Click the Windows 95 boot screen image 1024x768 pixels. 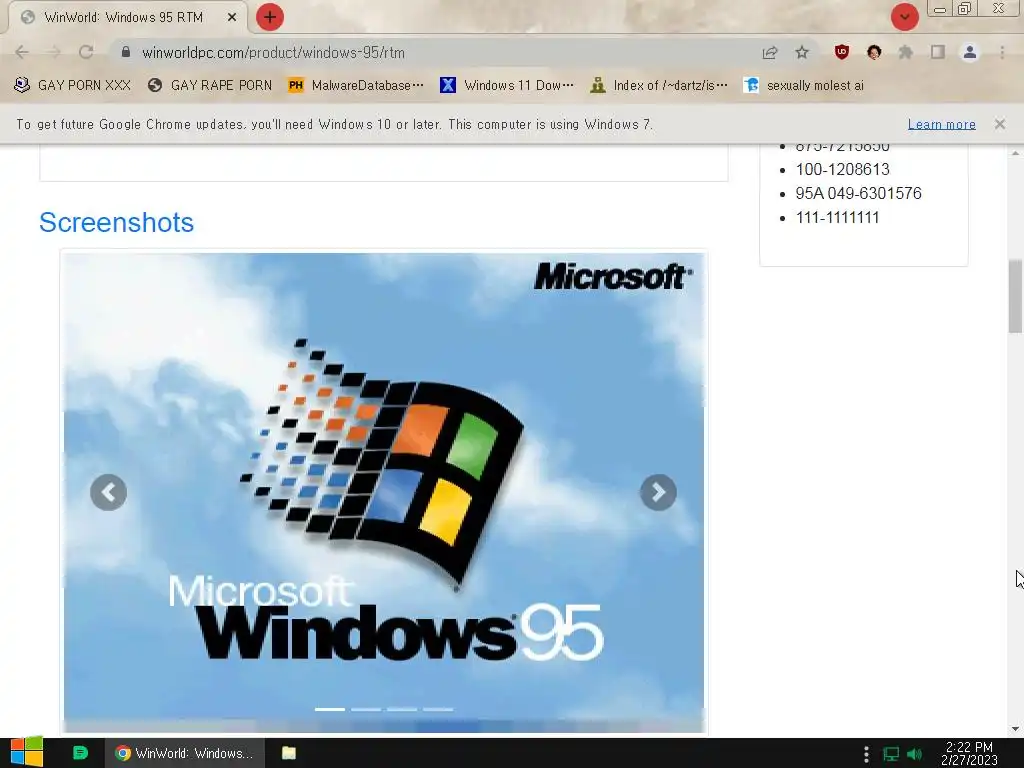pos(384,493)
